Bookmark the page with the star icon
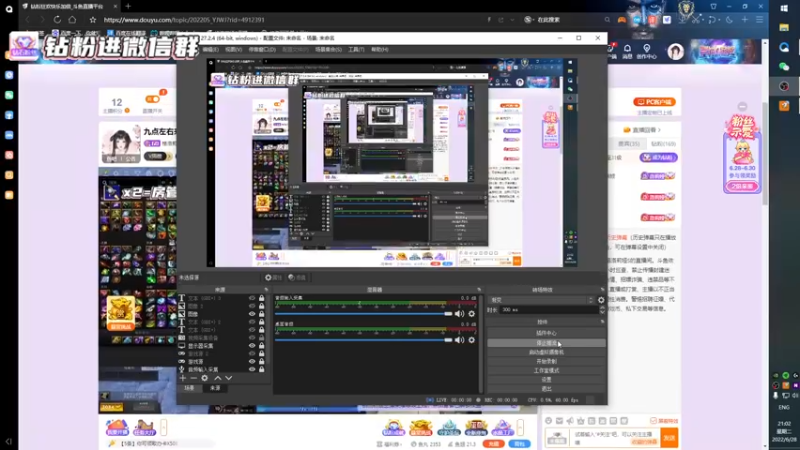 [x=92, y=19]
